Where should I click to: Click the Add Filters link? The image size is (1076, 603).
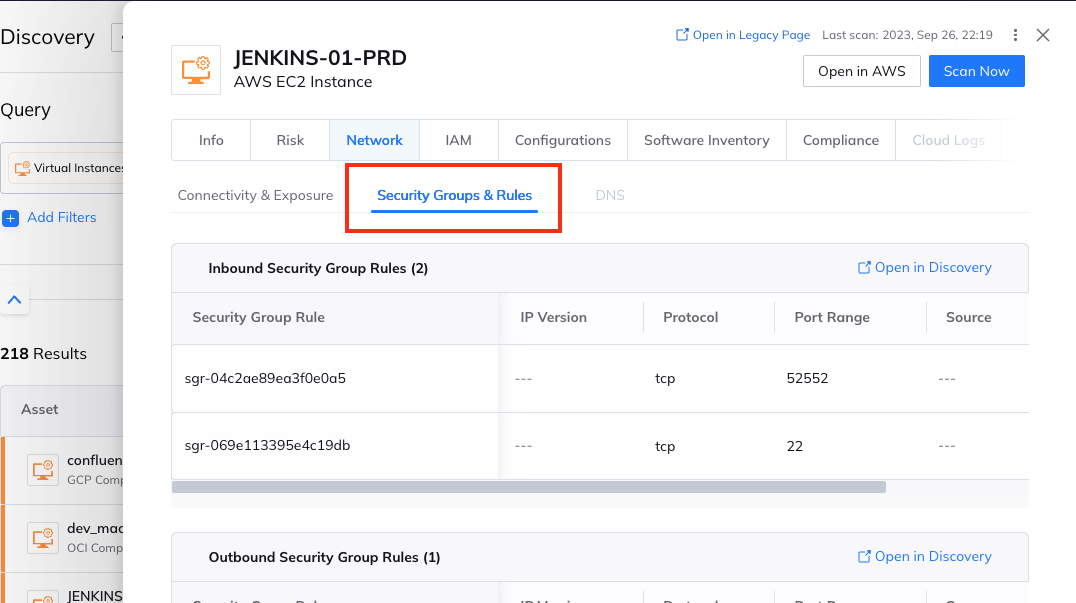[x=61, y=217]
